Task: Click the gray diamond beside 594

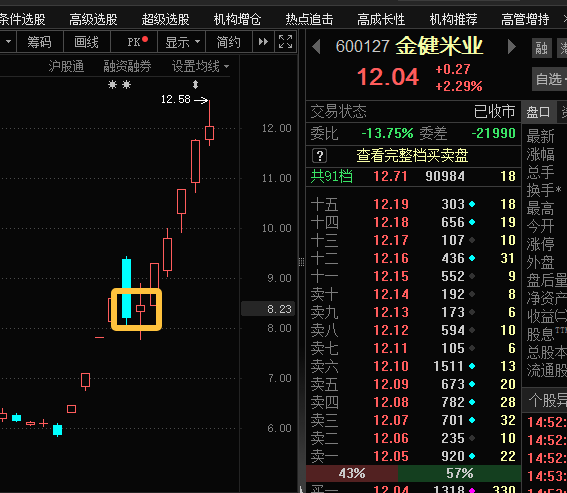Action: tap(472, 330)
